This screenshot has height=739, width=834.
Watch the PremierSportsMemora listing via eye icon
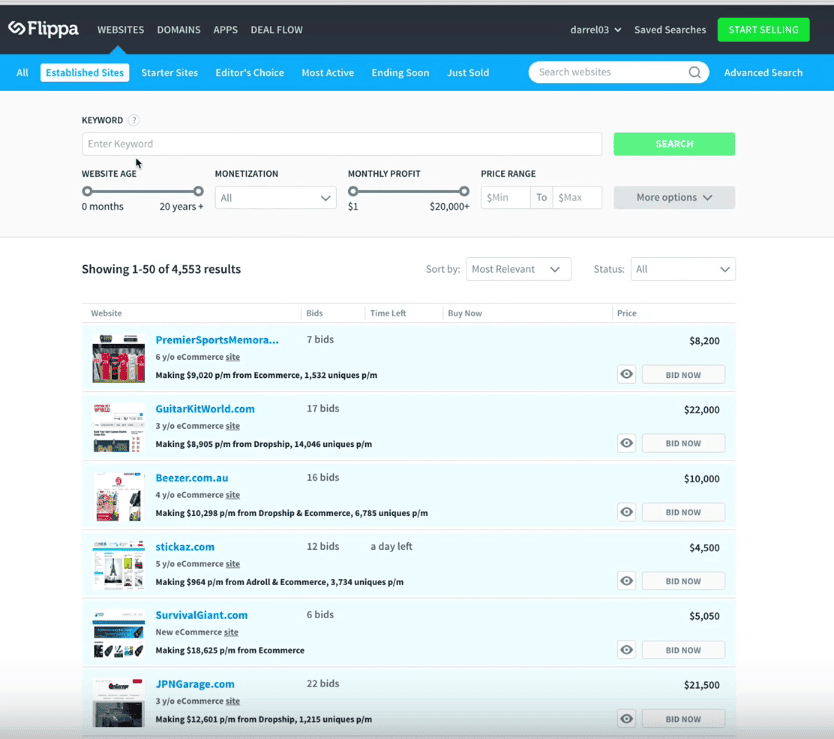click(627, 375)
